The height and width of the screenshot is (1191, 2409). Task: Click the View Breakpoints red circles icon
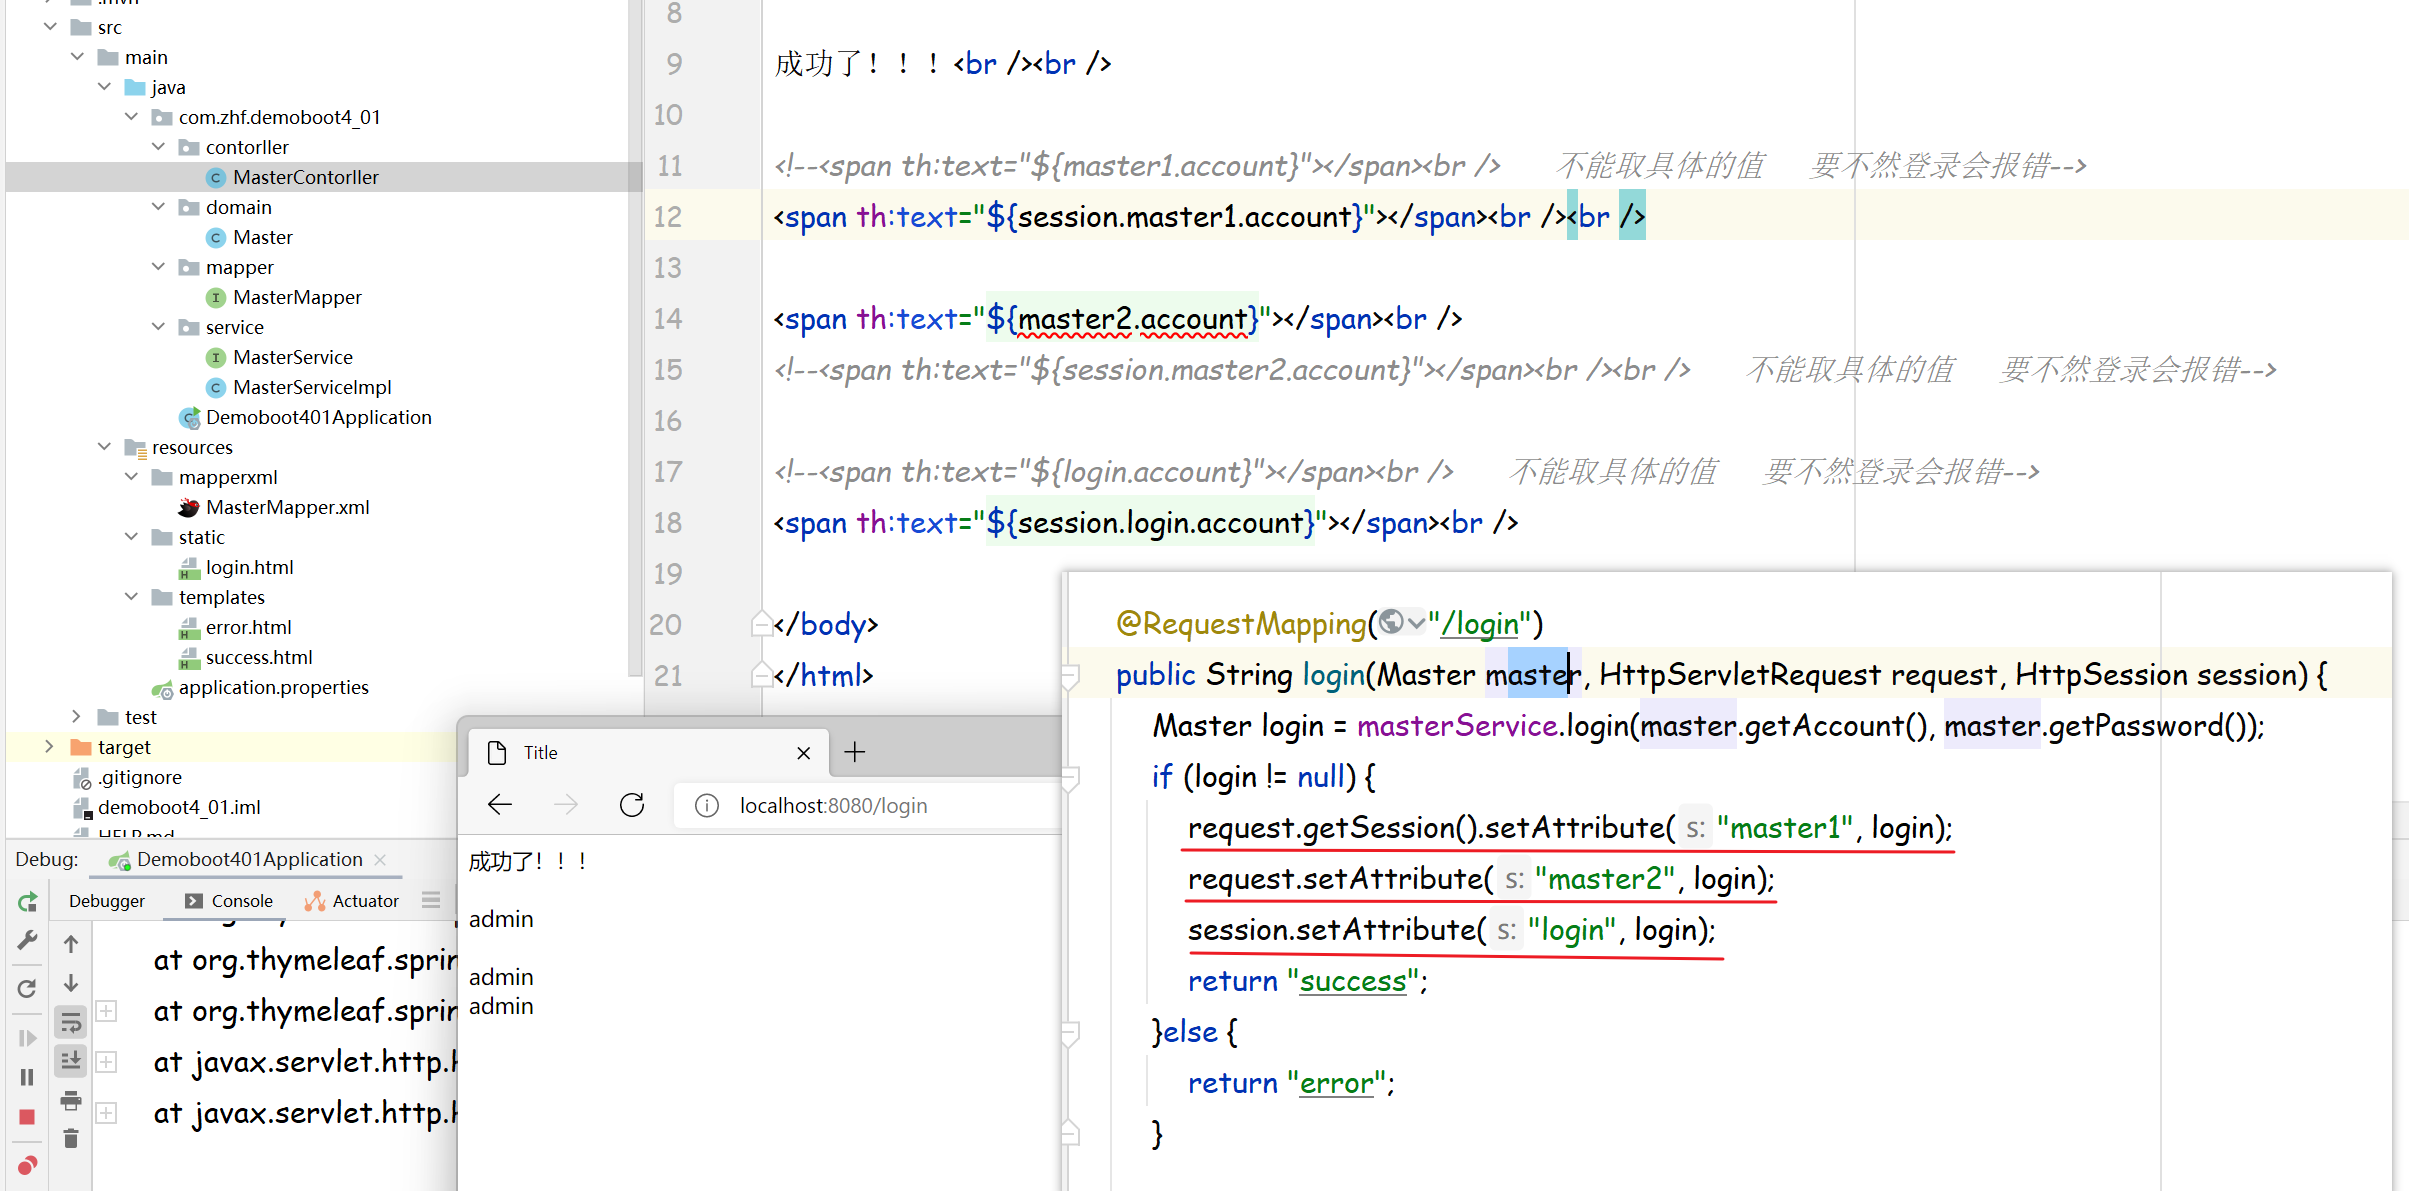click(27, 1165)
